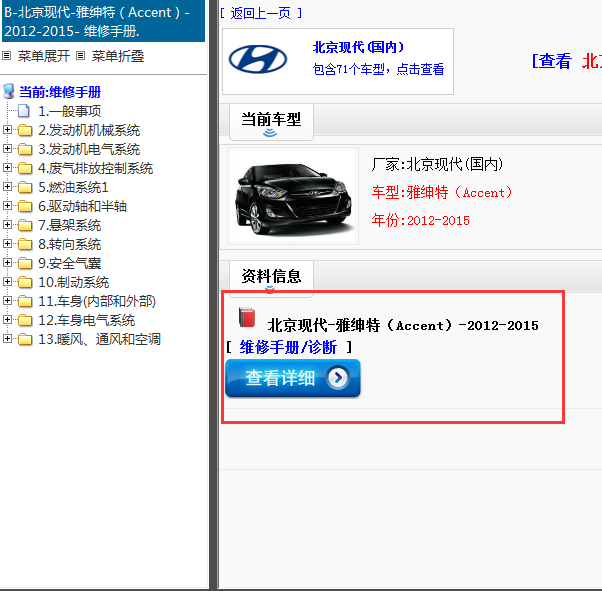Open 8.转向系统 tree label

69,244
